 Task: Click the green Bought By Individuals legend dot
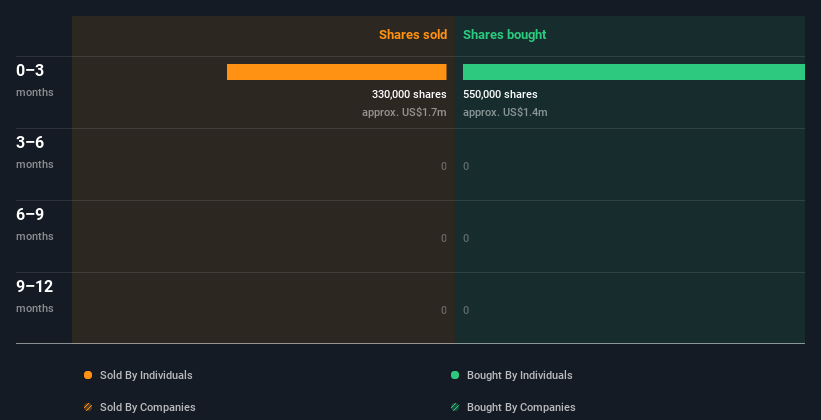point(455,375)
